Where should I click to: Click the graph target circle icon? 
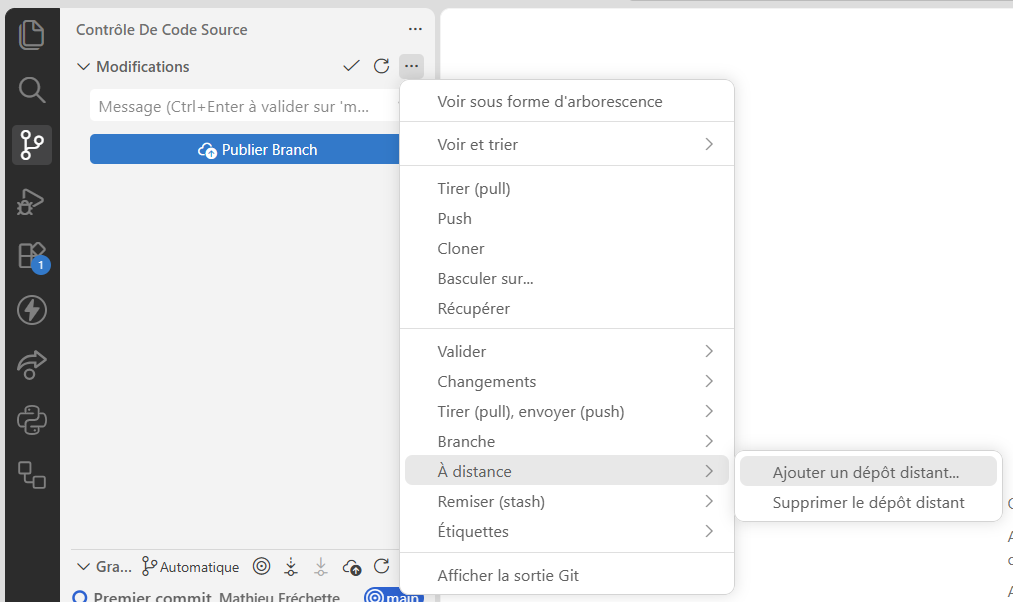click(261, 566)
